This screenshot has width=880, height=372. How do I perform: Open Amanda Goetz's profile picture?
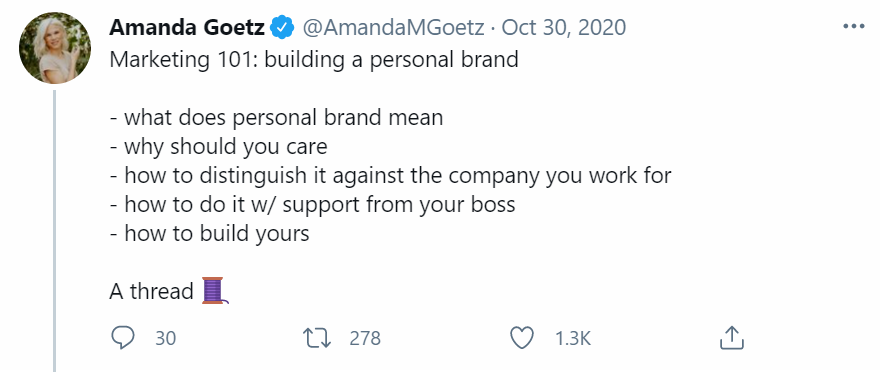coord(54,48)
